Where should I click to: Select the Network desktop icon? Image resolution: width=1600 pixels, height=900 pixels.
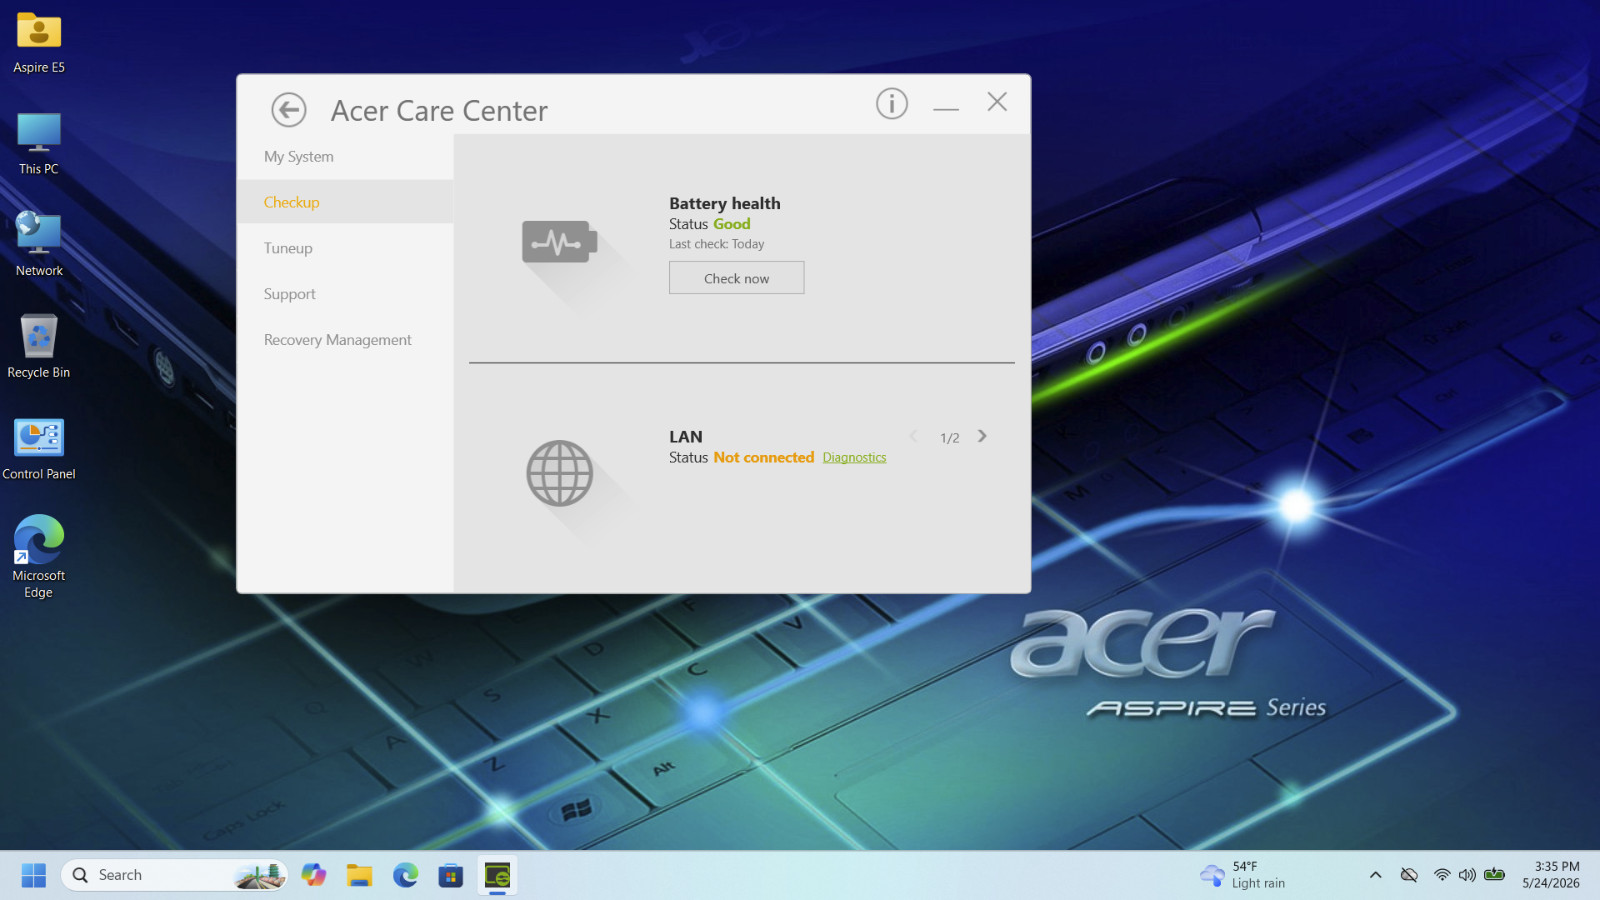point(39,245)
